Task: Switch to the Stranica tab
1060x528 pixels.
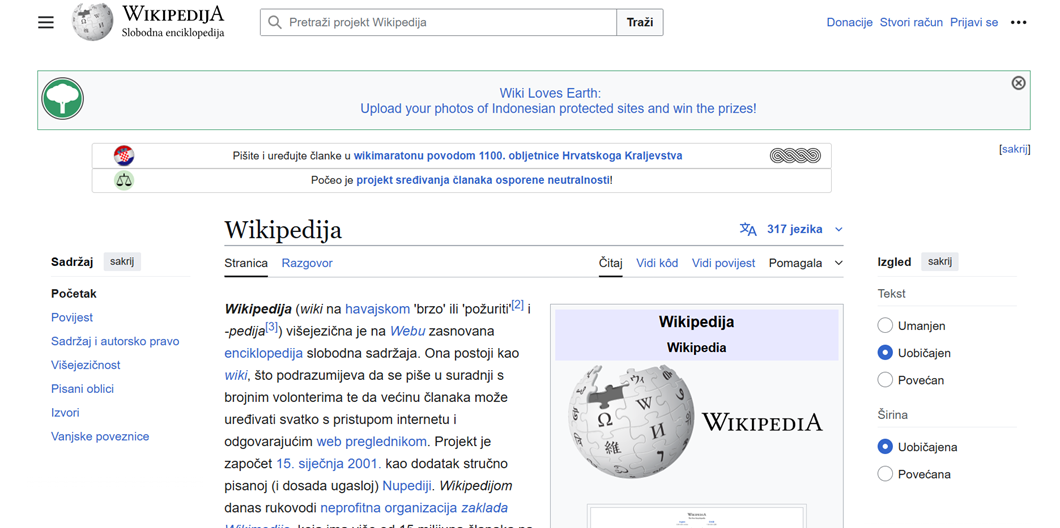Action: (x=246, y=263)
